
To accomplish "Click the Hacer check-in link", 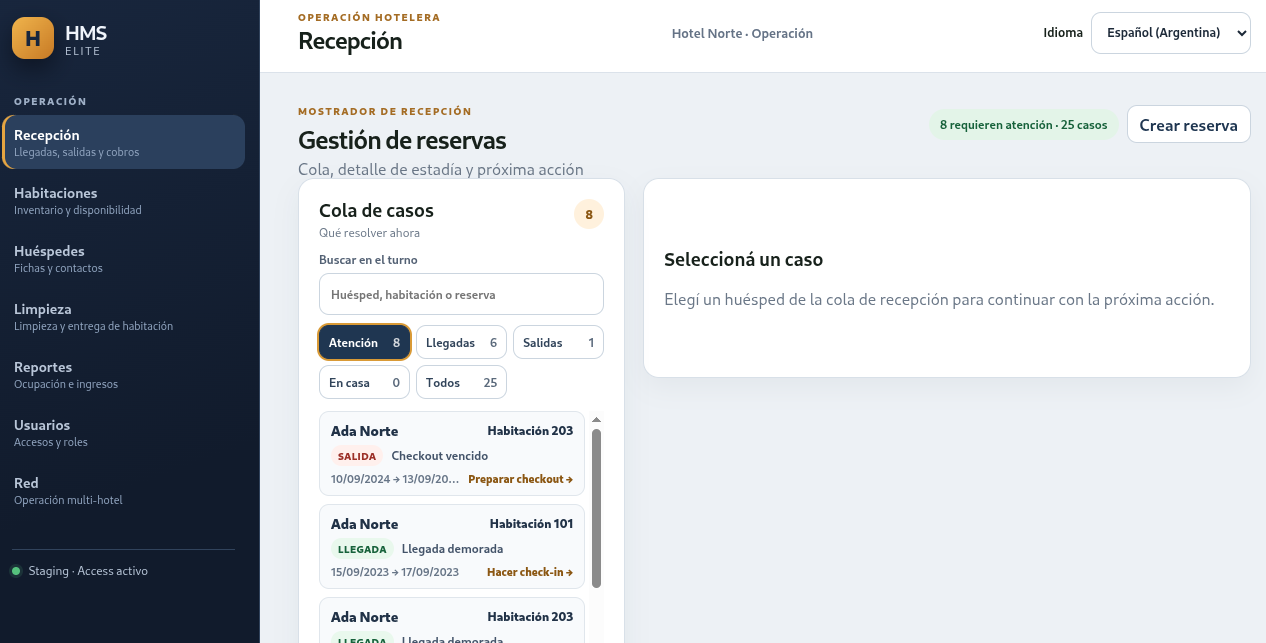I will pyautogui.click(x=530, y=572).
